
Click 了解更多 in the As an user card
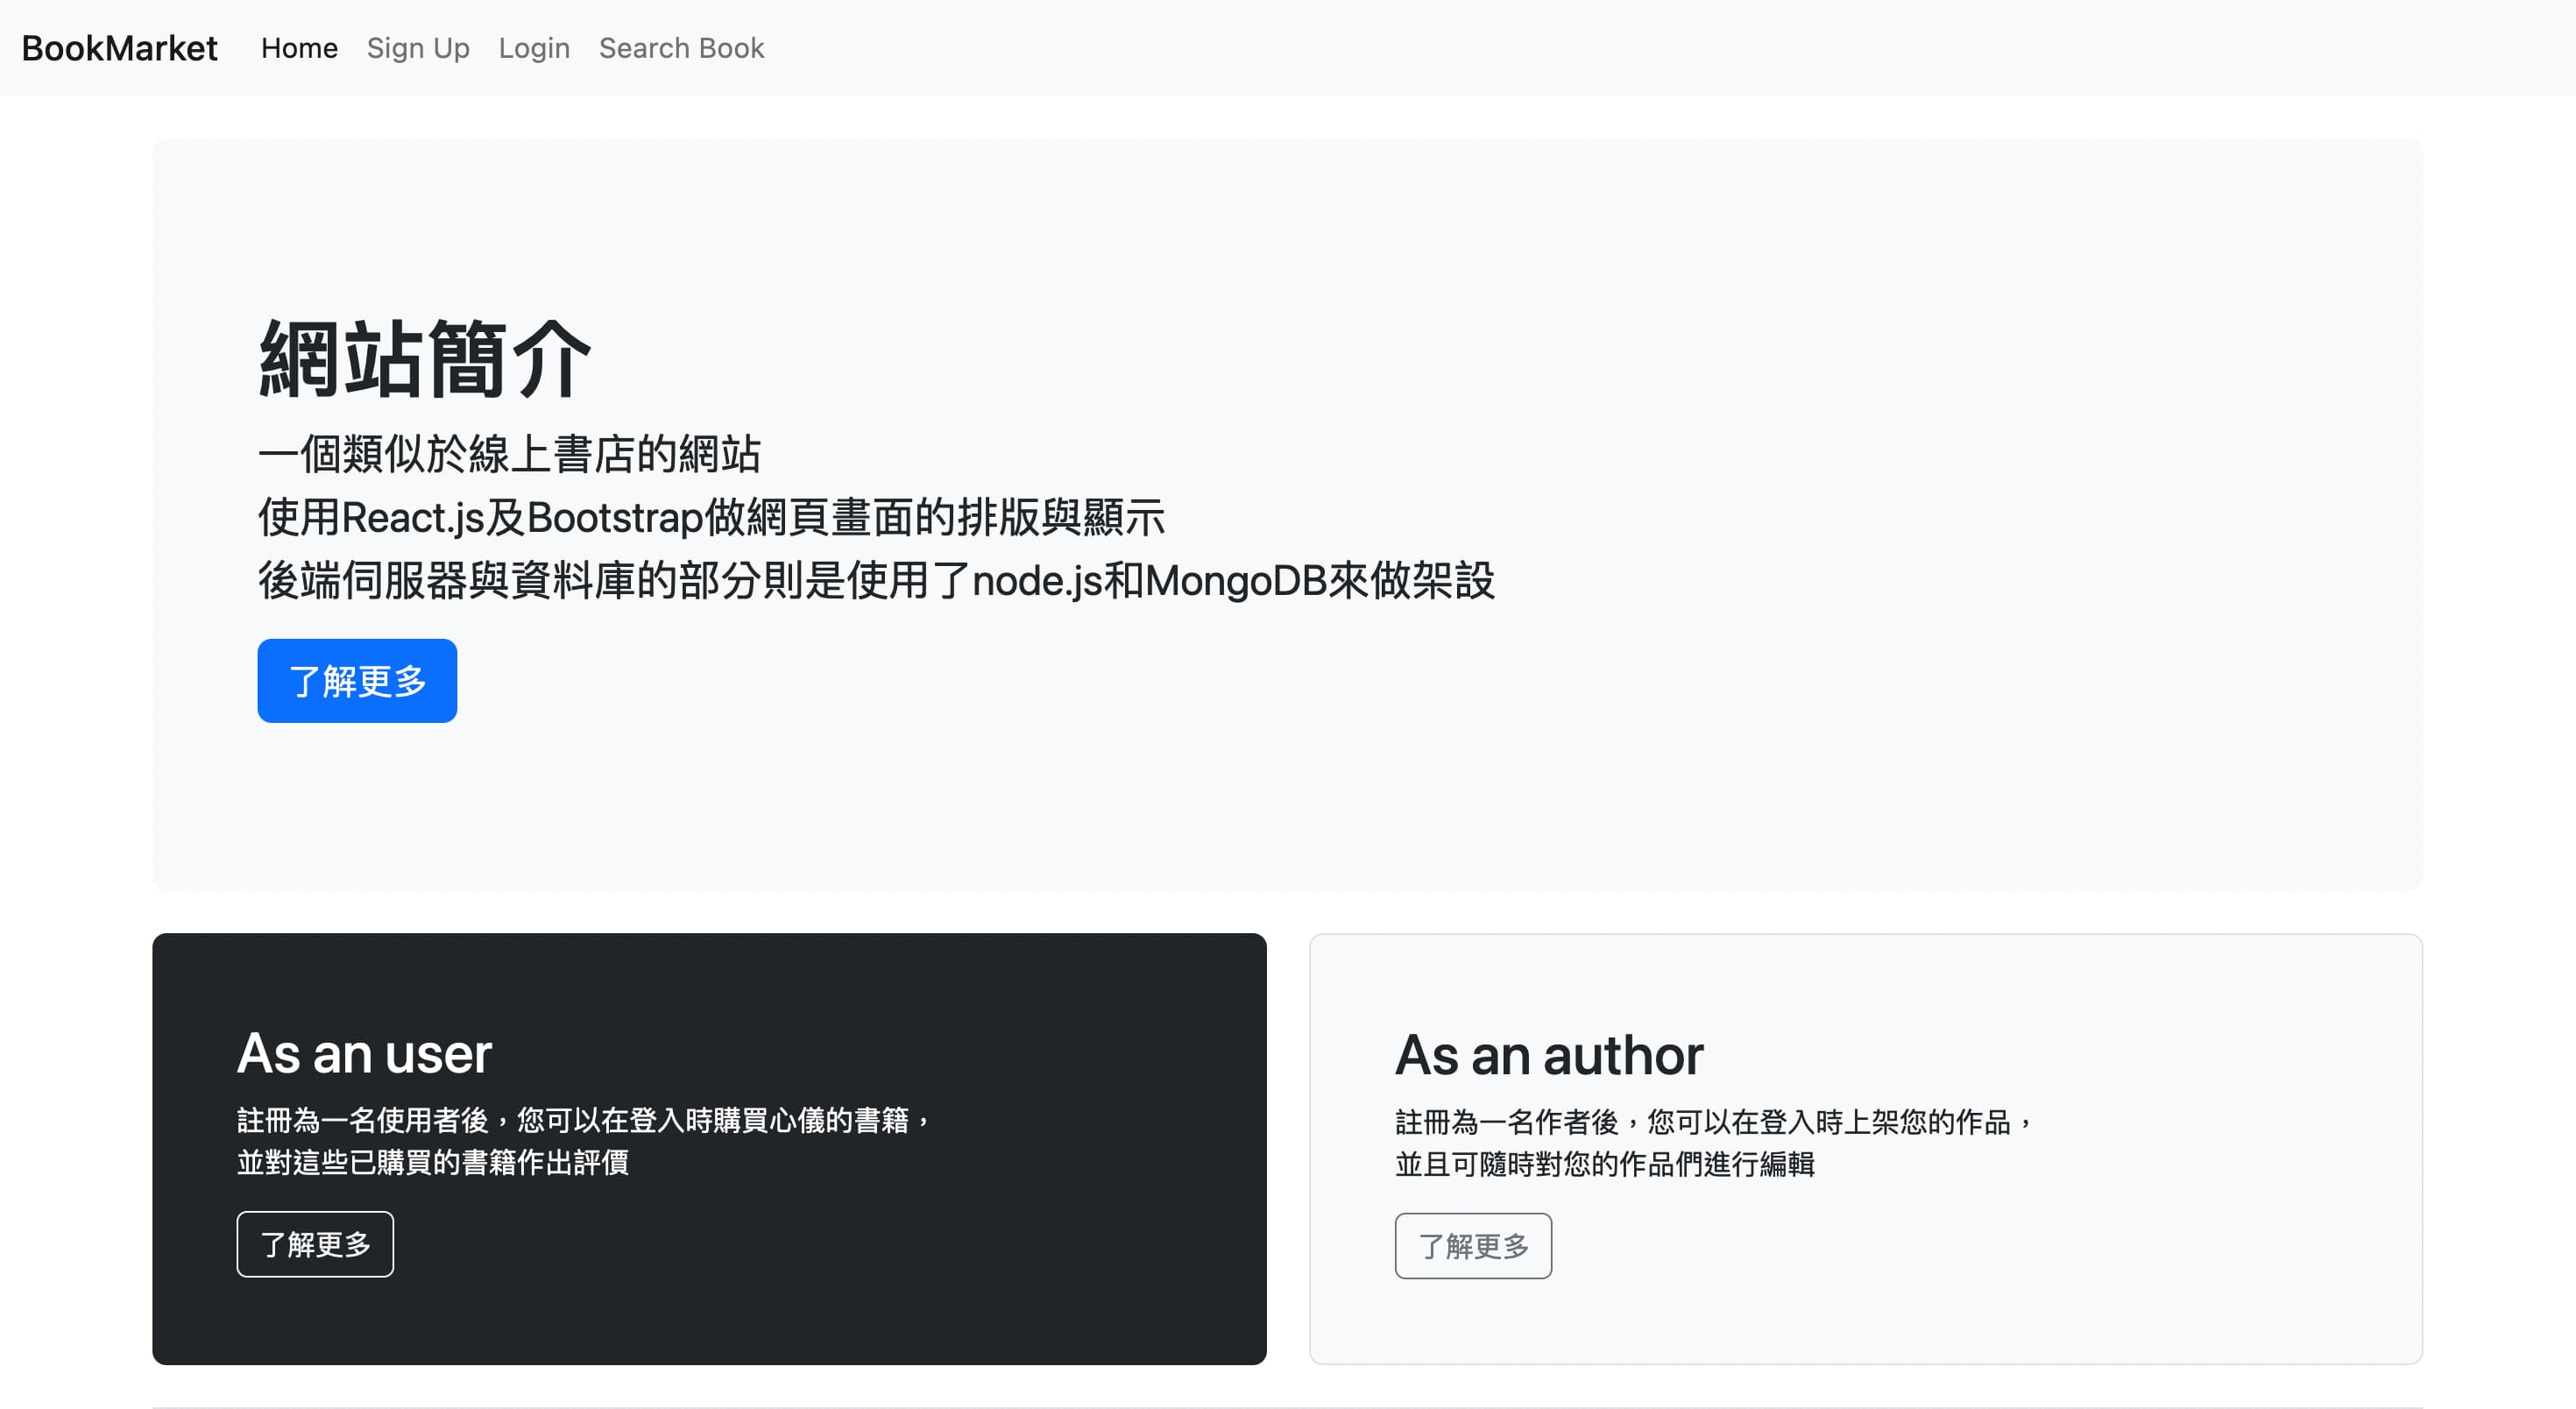pos(315,1244)
